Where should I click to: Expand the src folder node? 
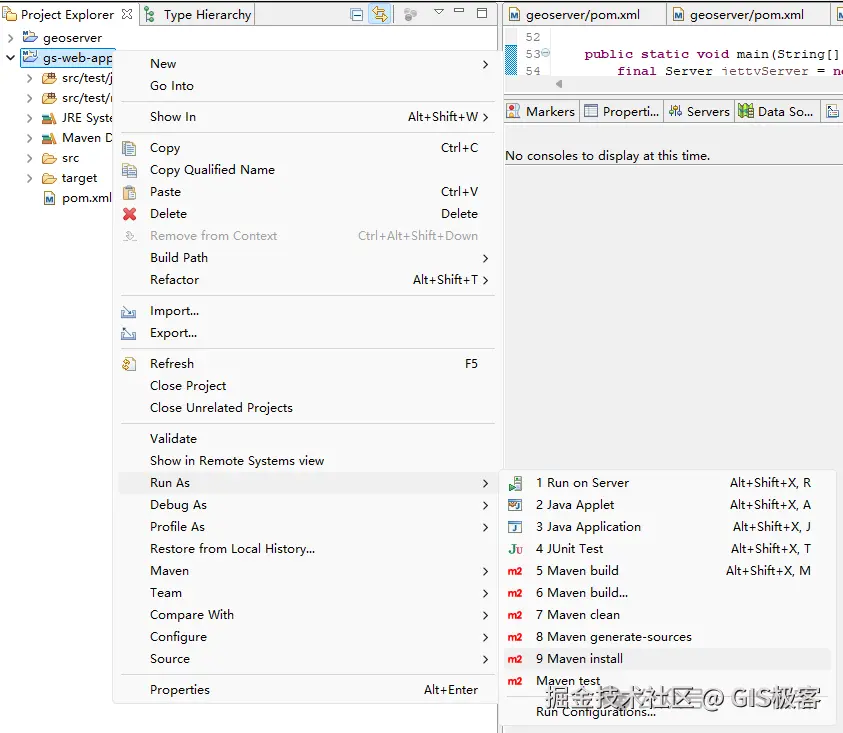tap(30, 158)
